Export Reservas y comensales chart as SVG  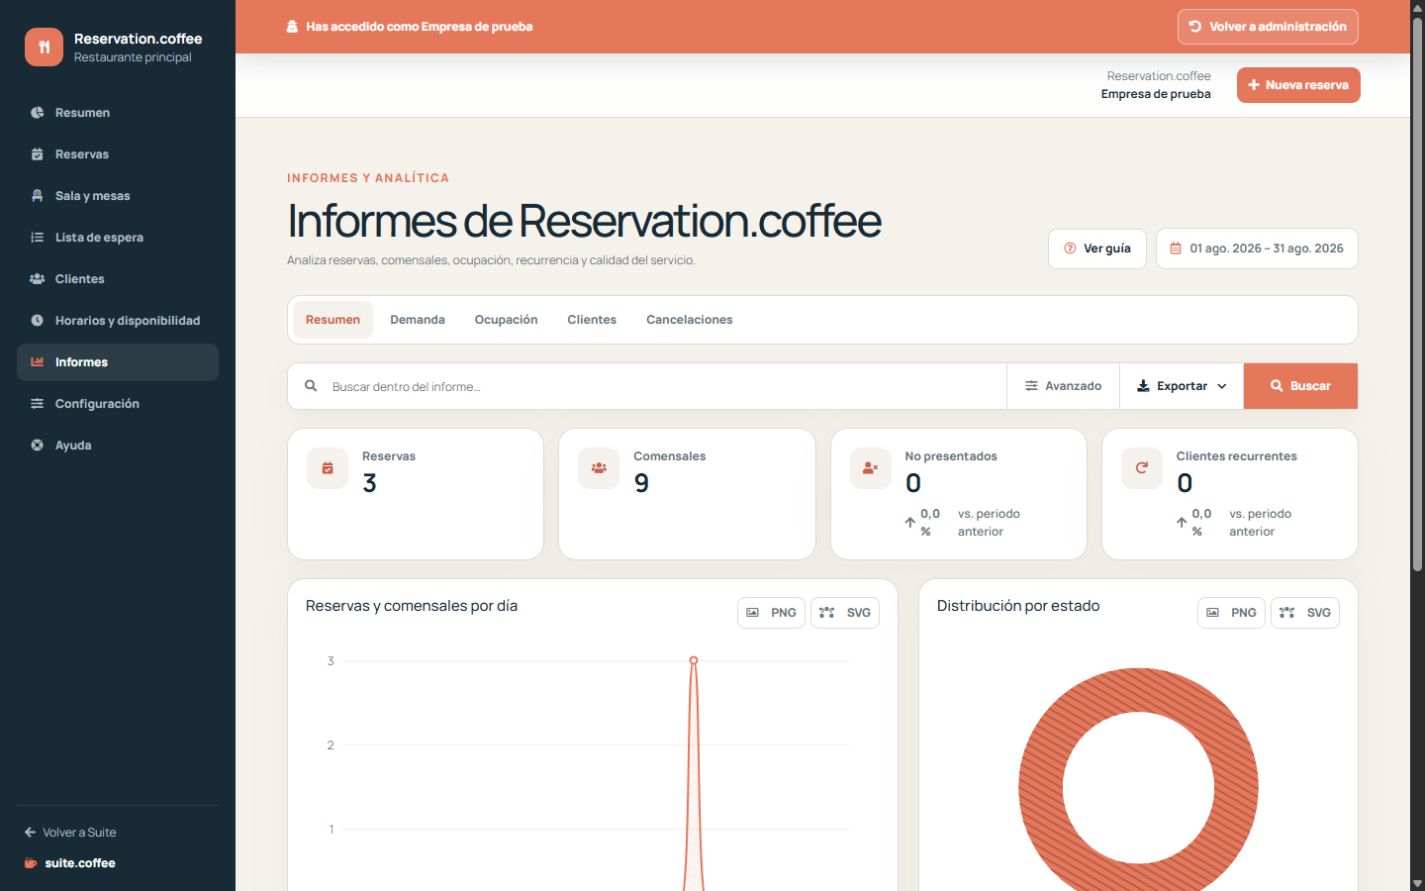point(845,613)
